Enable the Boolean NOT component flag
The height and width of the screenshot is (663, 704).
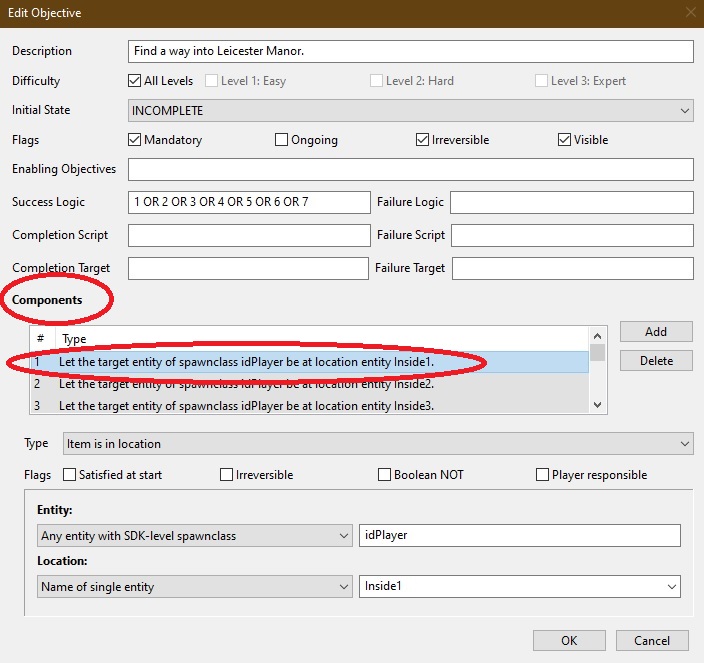click(385, 475)
